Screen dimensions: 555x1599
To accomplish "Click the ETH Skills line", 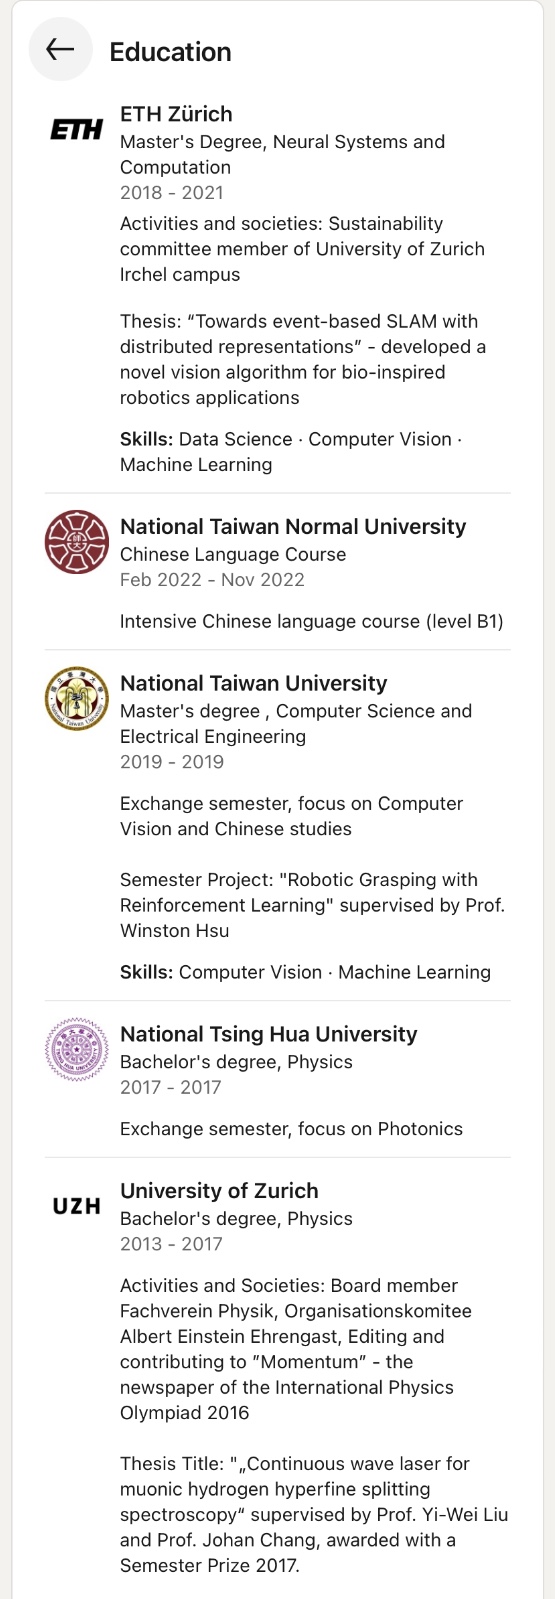I will click(290, 452).
